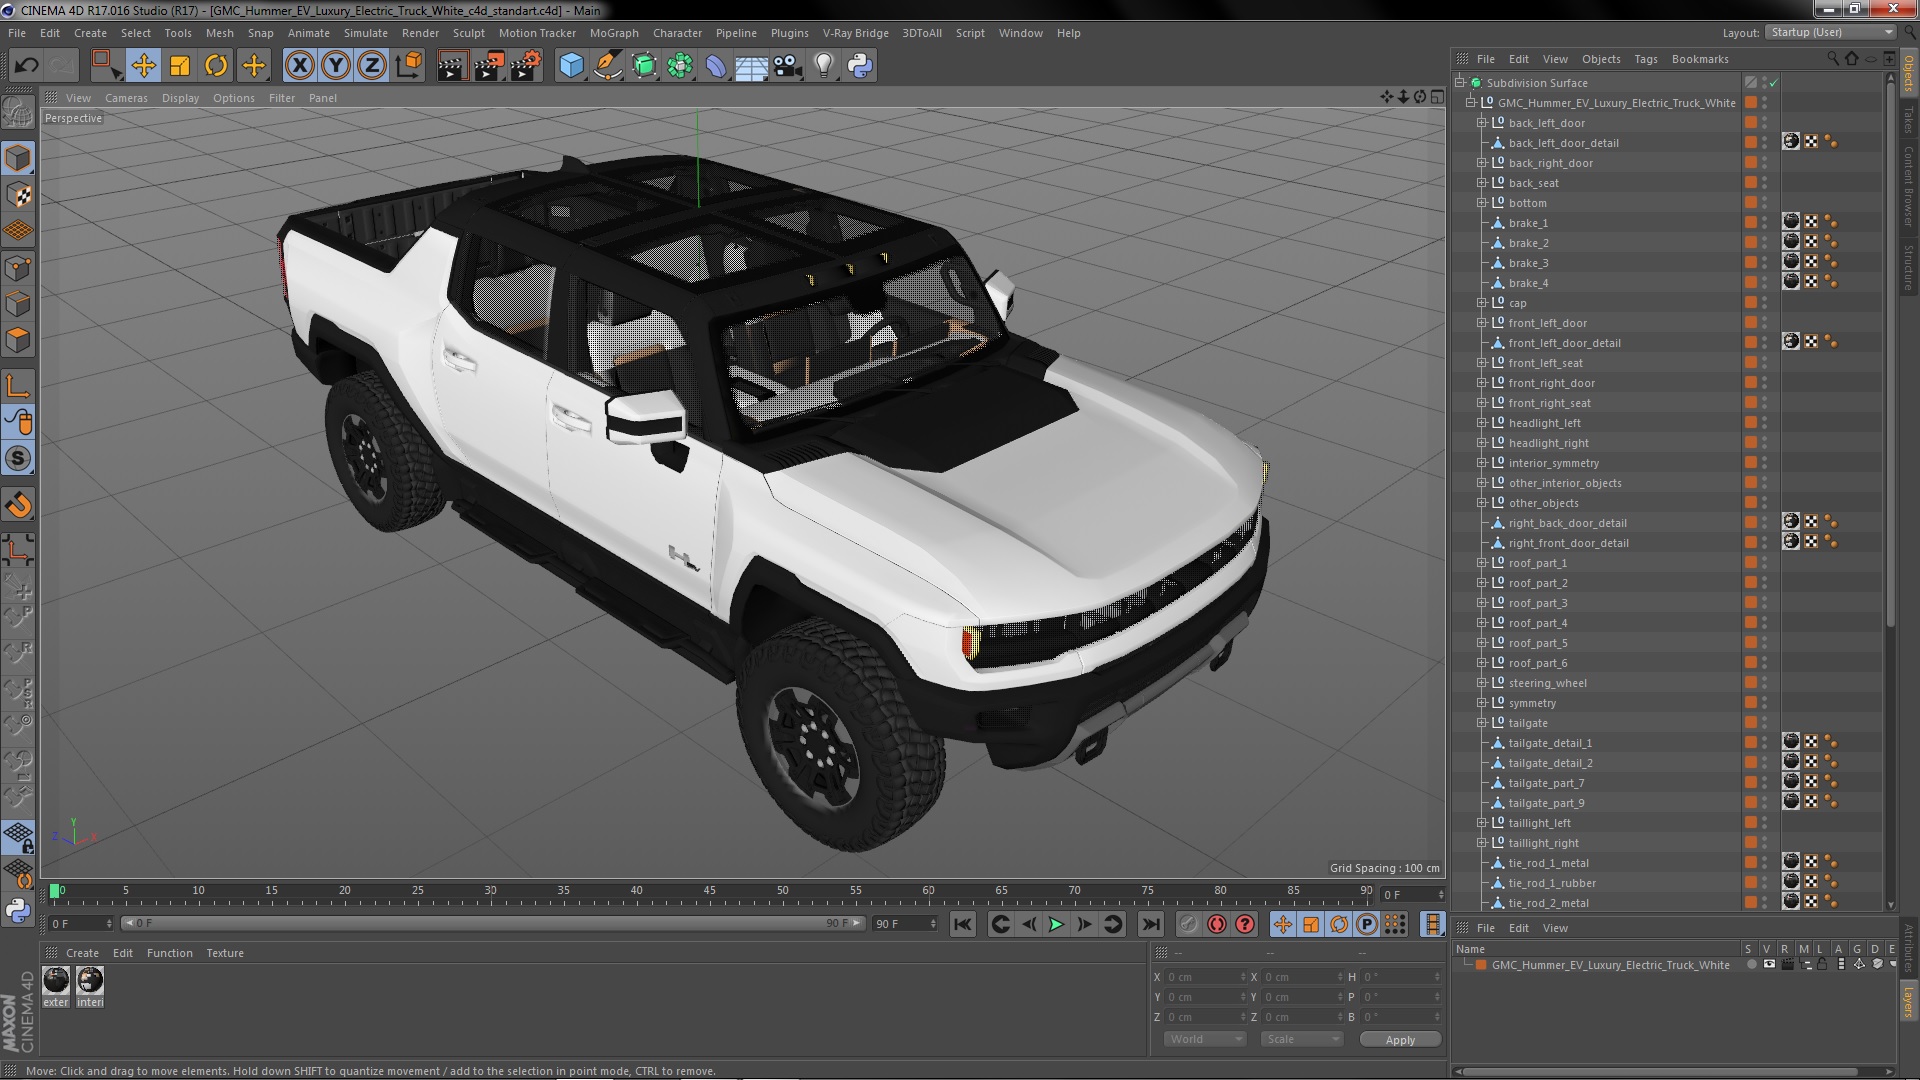Select the exterior material thumbnail

56,980
